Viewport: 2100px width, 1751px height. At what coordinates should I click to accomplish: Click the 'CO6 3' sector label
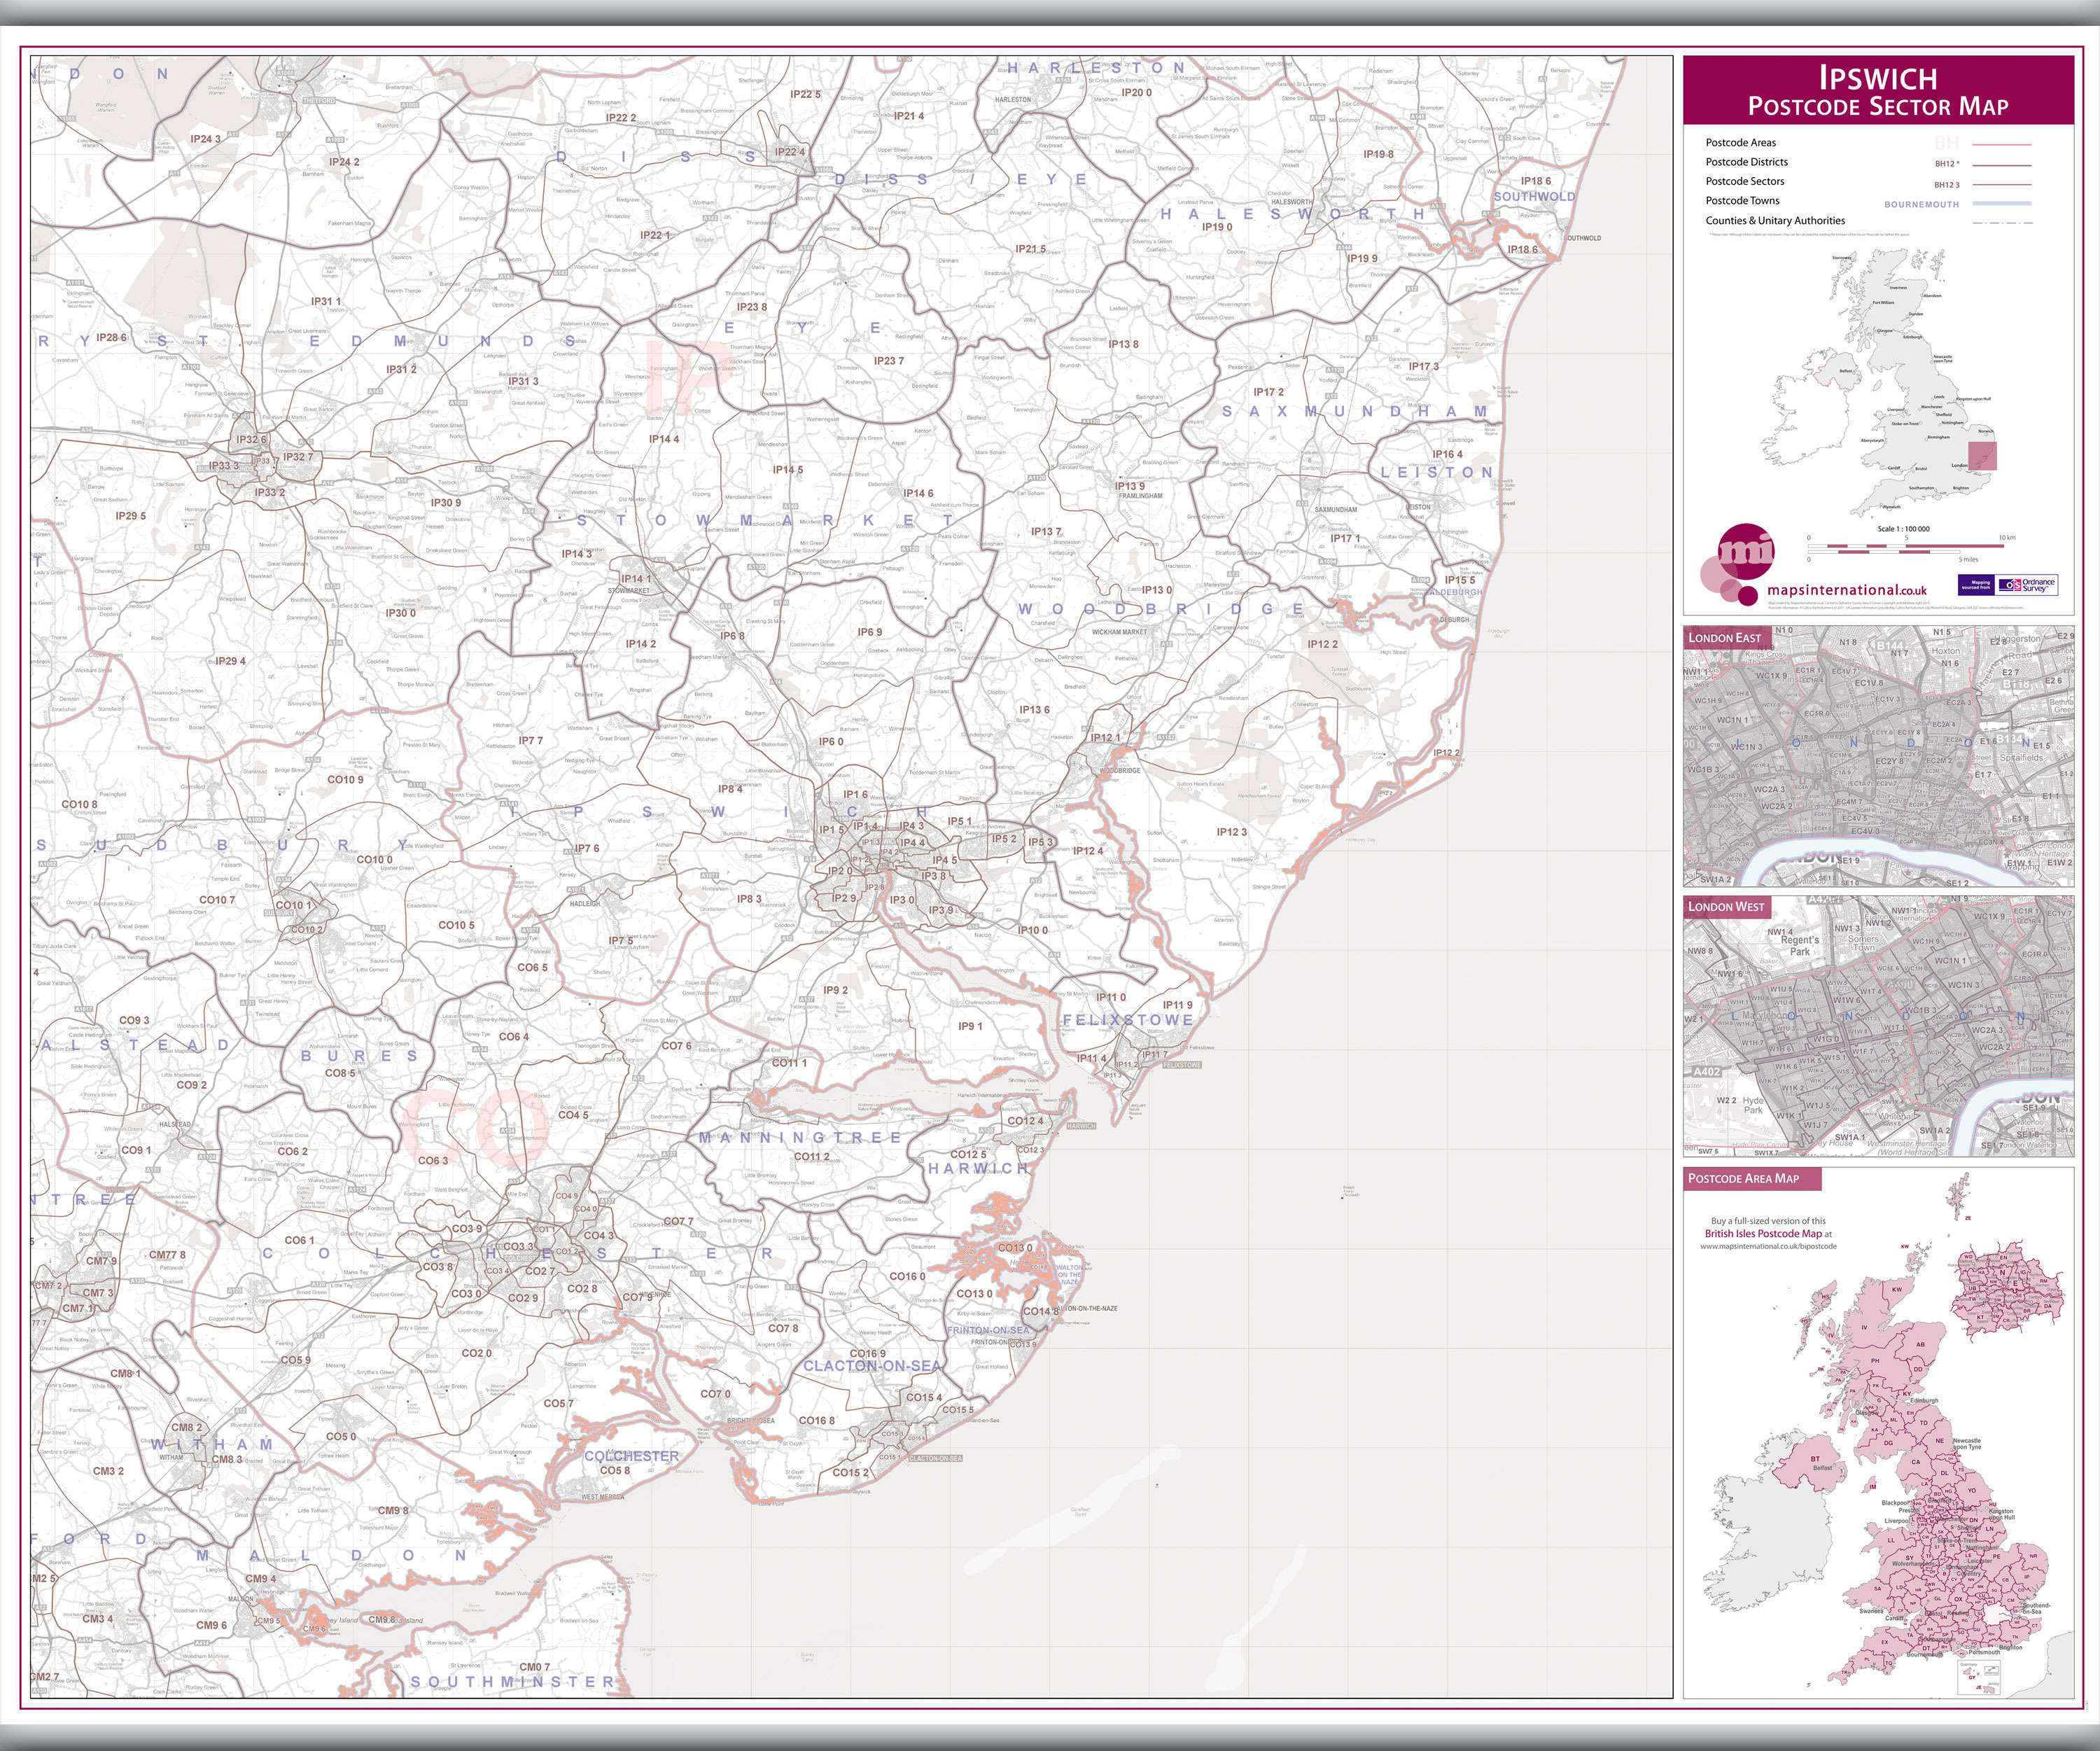pyautogui.click(x=433, y=1161)
